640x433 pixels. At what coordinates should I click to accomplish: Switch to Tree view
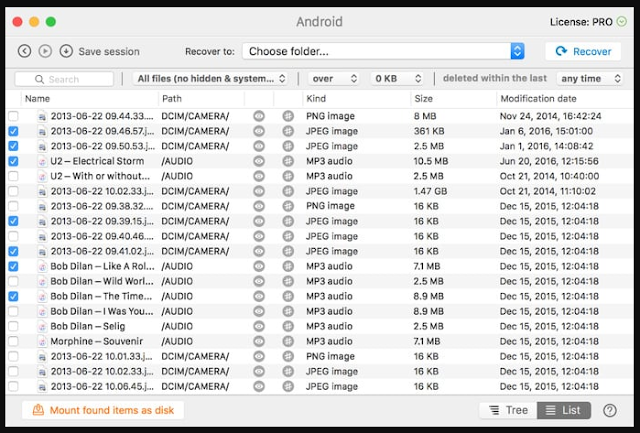[508, 410]
